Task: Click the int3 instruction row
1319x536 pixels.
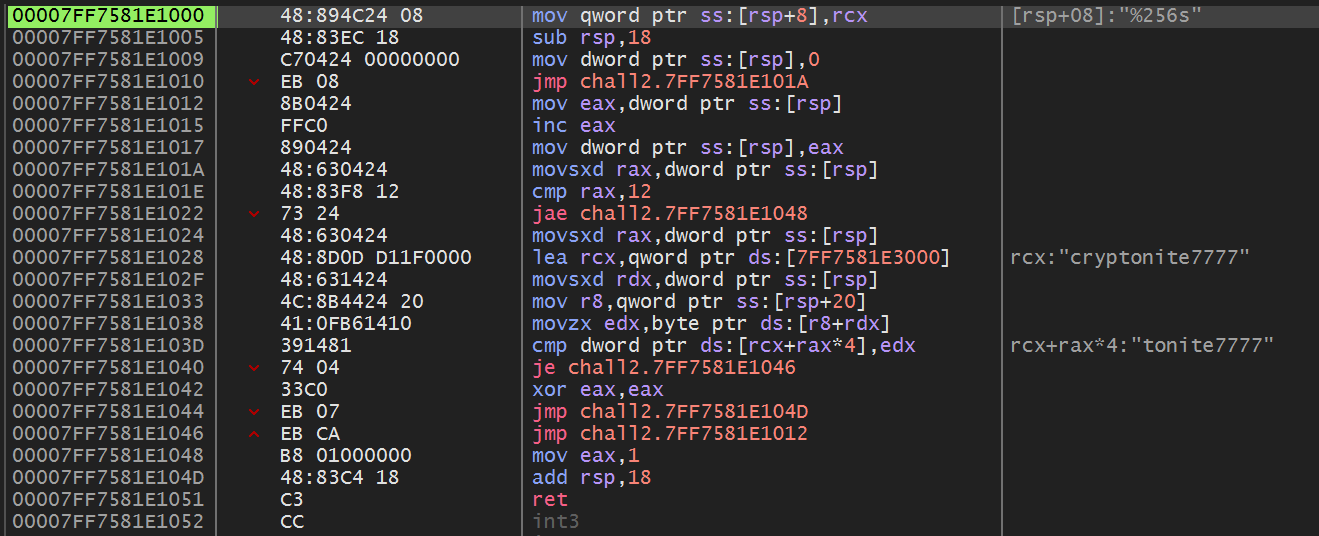Action: [x=555, y=521]
